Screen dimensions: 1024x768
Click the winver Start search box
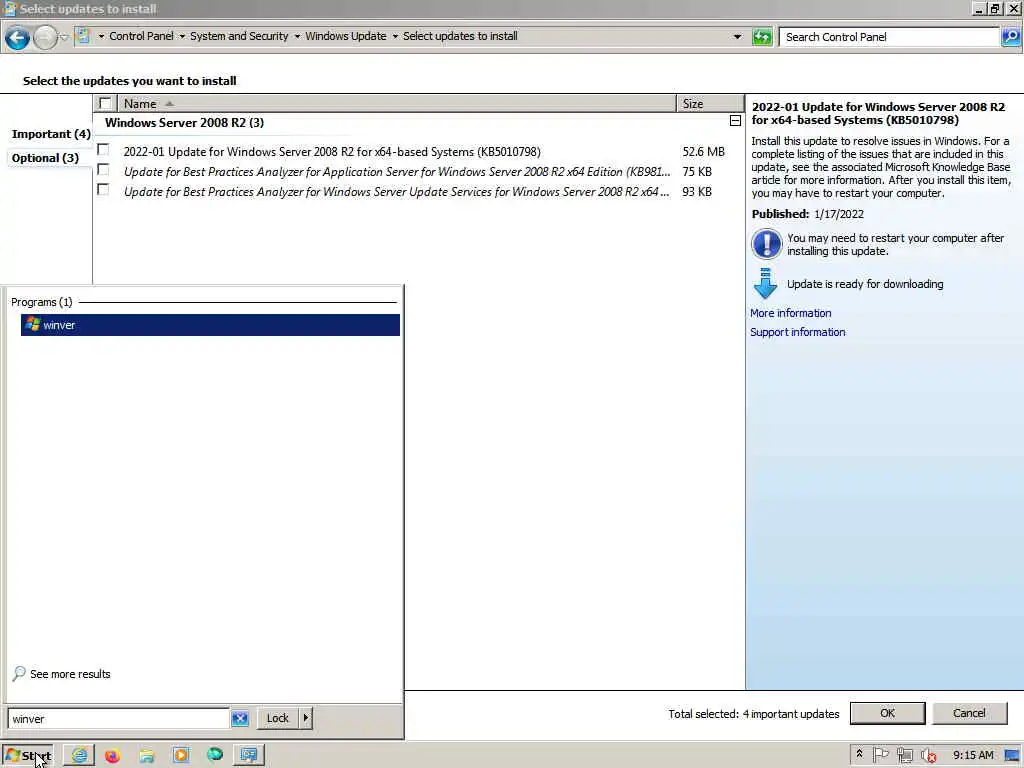[119, 719]
